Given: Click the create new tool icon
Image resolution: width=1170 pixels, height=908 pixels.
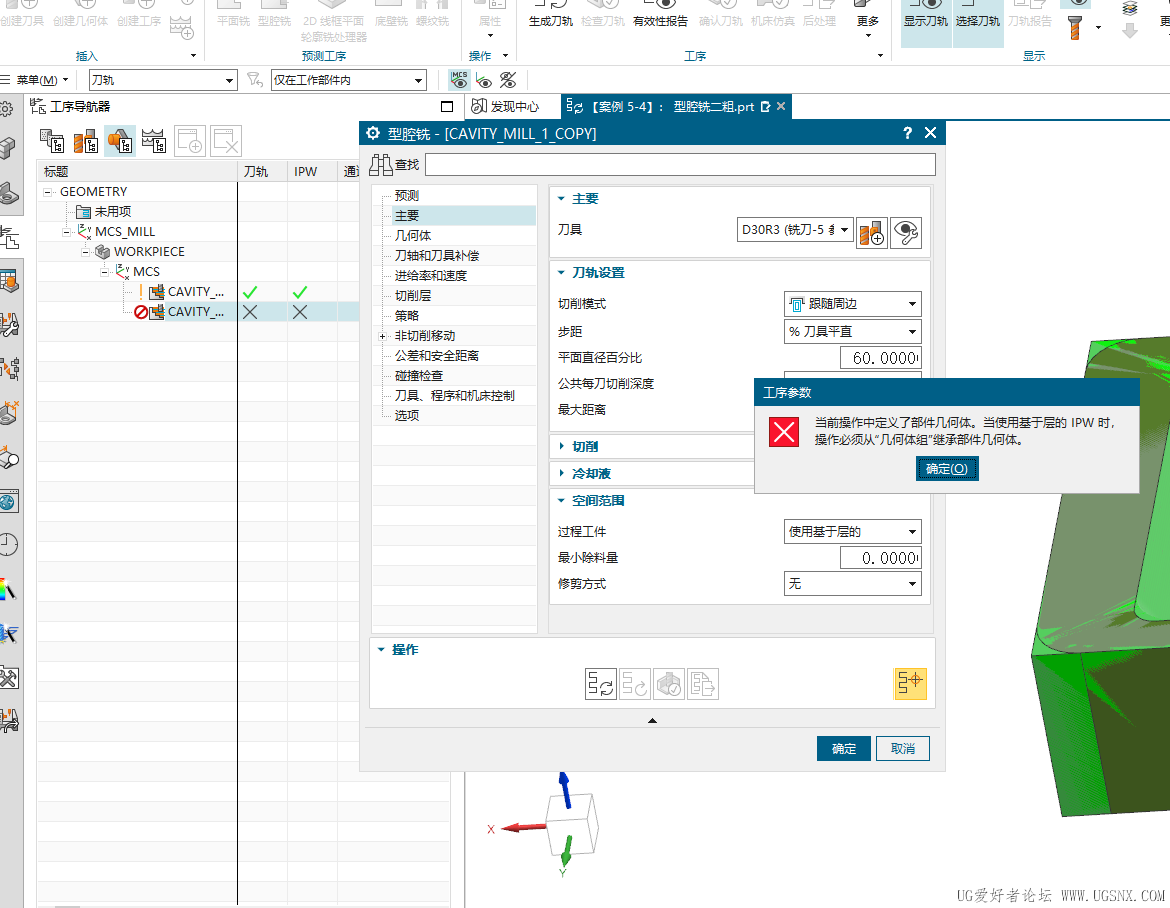Looking at the screenshot, I should [x=872, y=232].
